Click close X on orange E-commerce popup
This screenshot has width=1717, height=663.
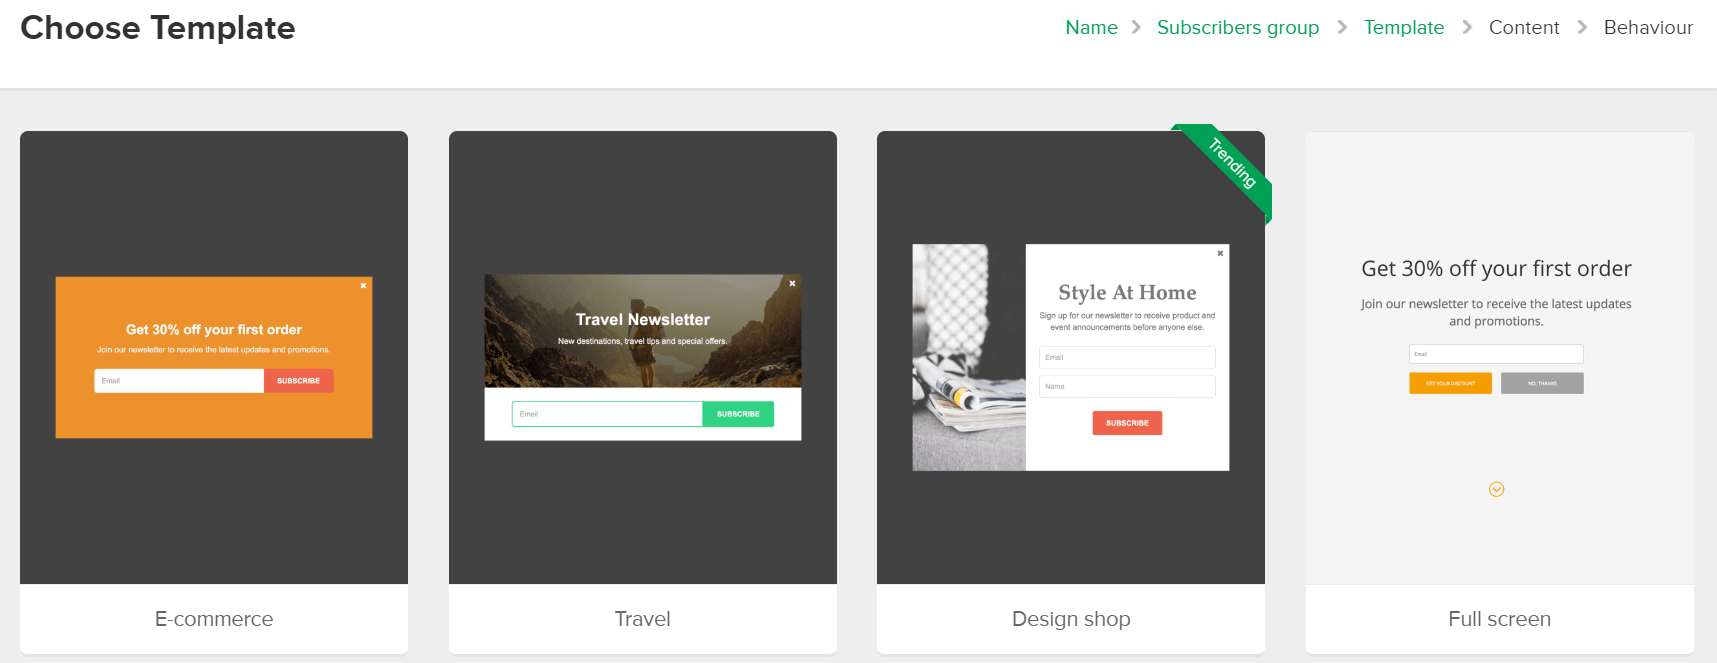(363, 286)
